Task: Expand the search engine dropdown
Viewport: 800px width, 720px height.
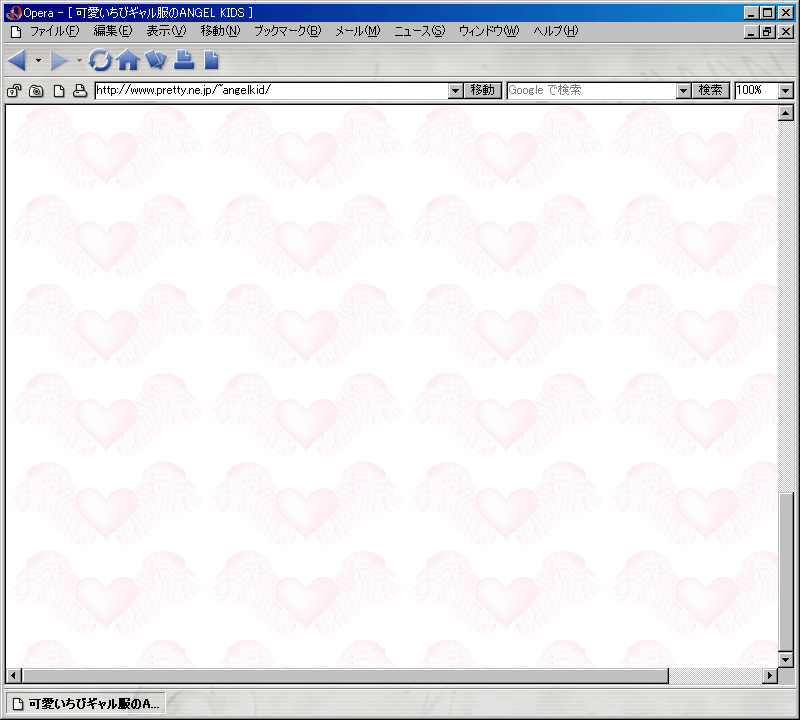Action: coord(684,91)
